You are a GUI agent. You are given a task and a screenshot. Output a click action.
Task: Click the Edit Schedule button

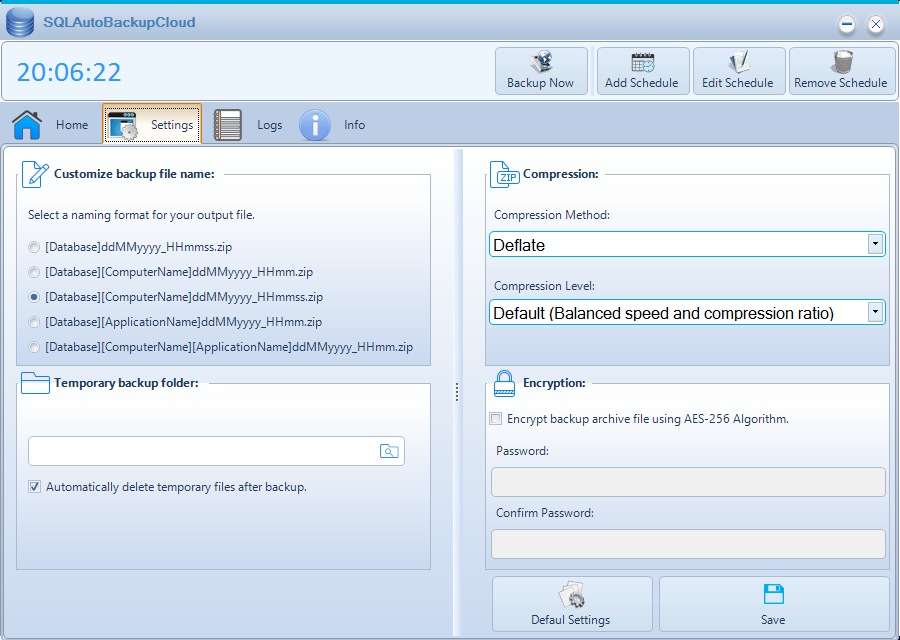[x=739, y=71]
